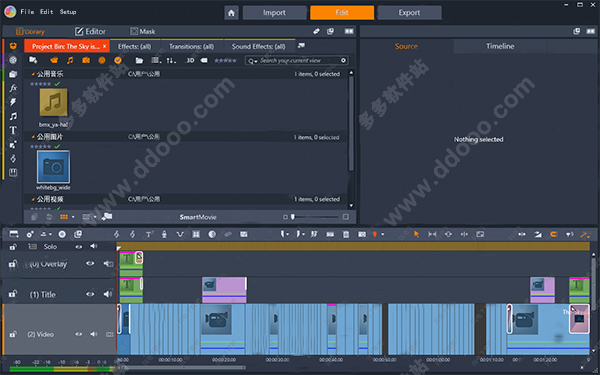Click the Split Screen half-circle icon

[x=212, y=234]
